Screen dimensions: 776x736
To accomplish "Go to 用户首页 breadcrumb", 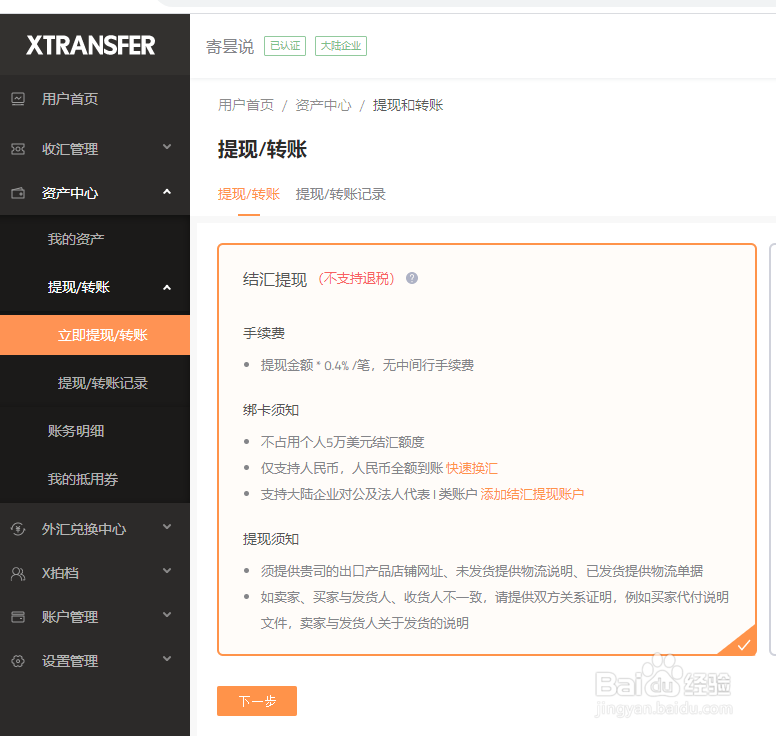I will tap(246, 105).
